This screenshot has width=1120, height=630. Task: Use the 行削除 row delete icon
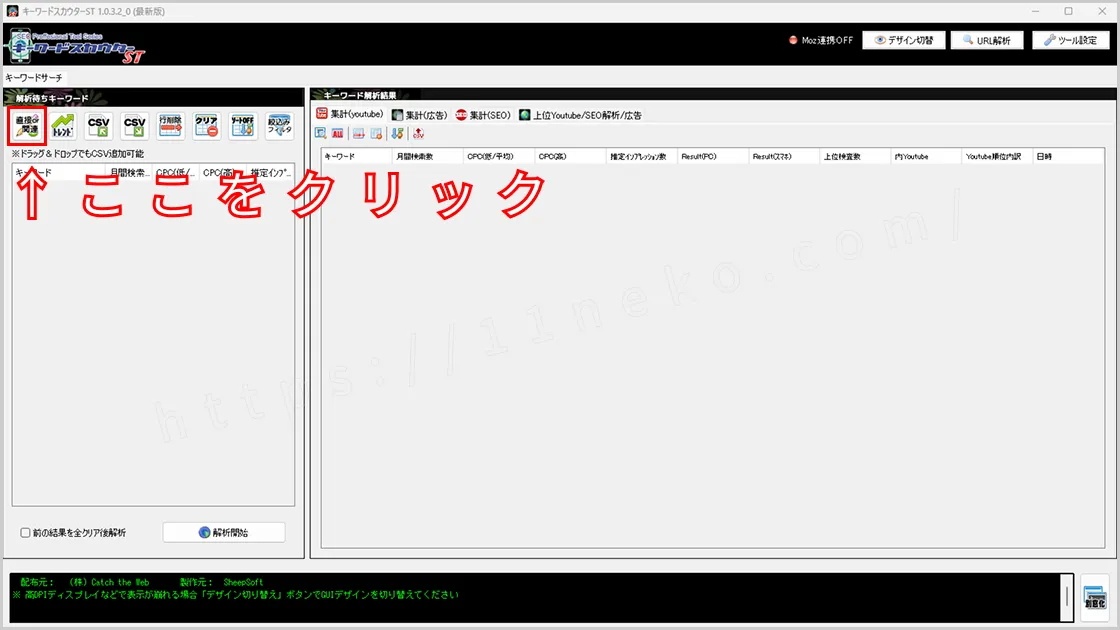[171, 125]
